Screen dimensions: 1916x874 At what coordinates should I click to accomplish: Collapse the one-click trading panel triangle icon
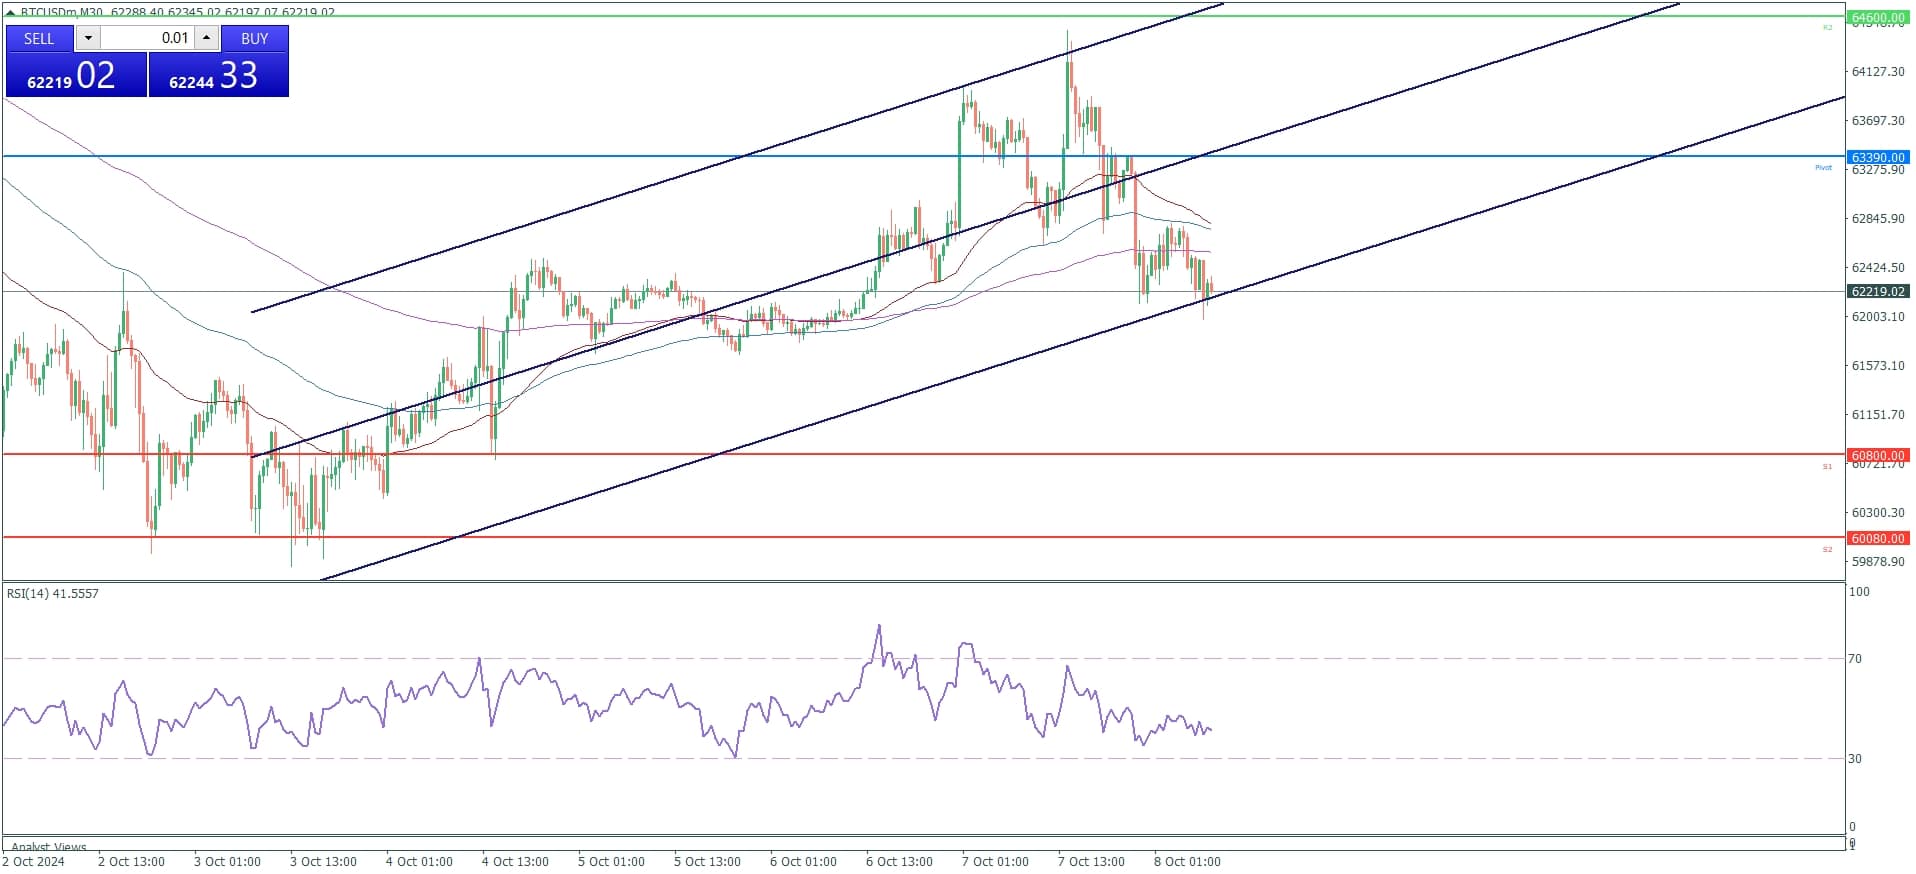pos(10,13)
